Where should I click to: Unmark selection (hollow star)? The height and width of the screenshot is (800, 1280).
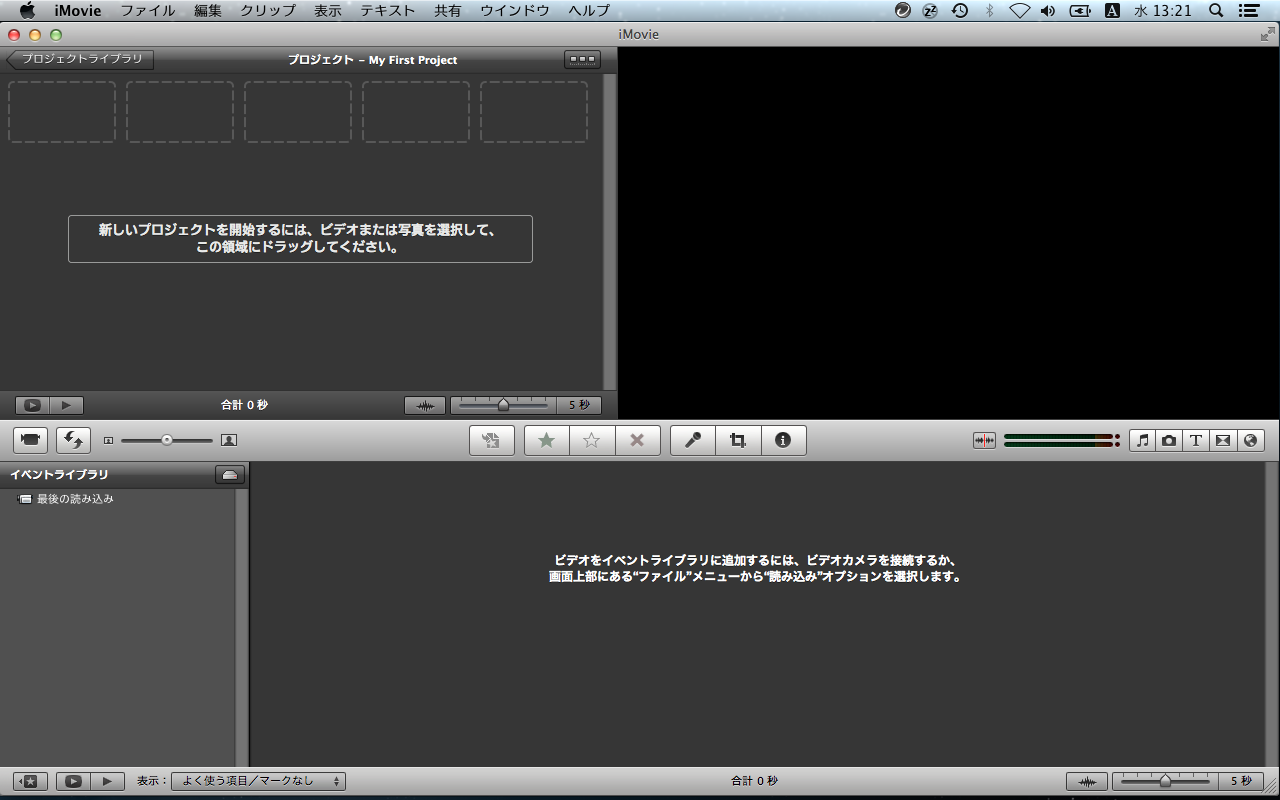coord(592,440)
